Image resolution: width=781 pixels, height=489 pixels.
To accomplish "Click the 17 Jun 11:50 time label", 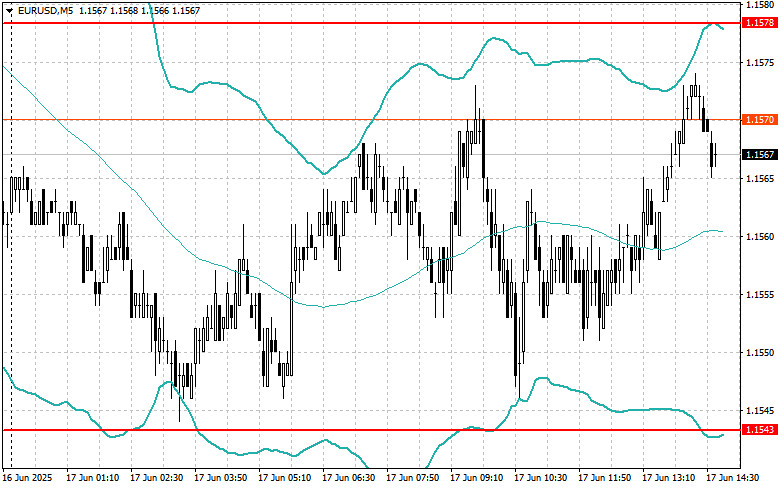I will click(x=604, y=478).
